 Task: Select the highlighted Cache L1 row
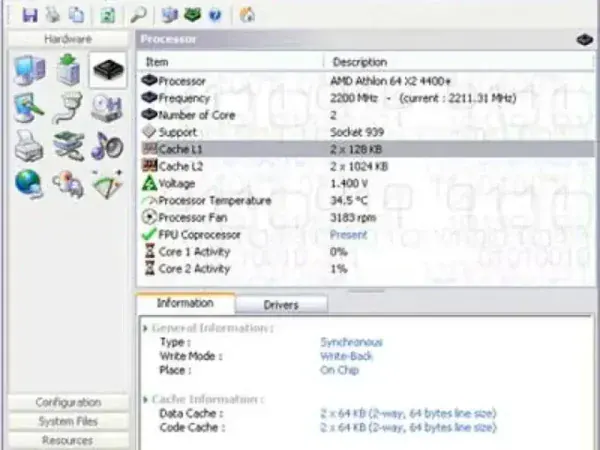(x=365, y=149)
